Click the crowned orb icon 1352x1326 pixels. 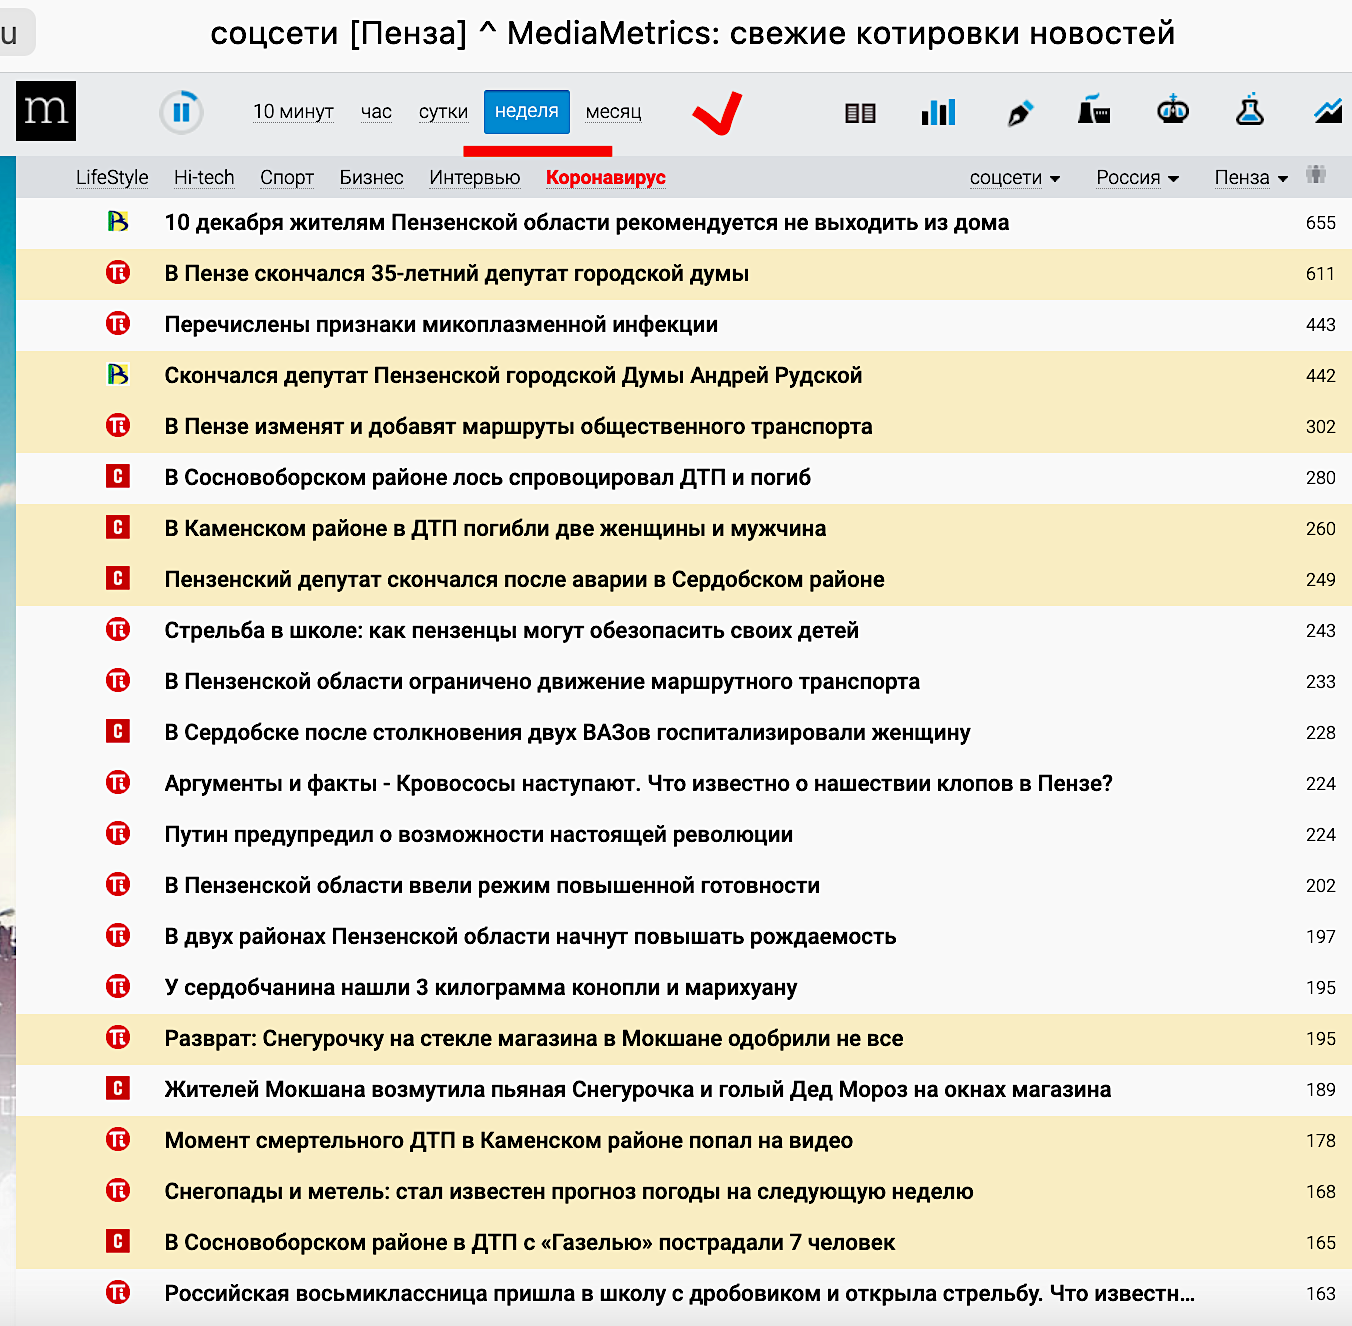(x=1173, y=109)
